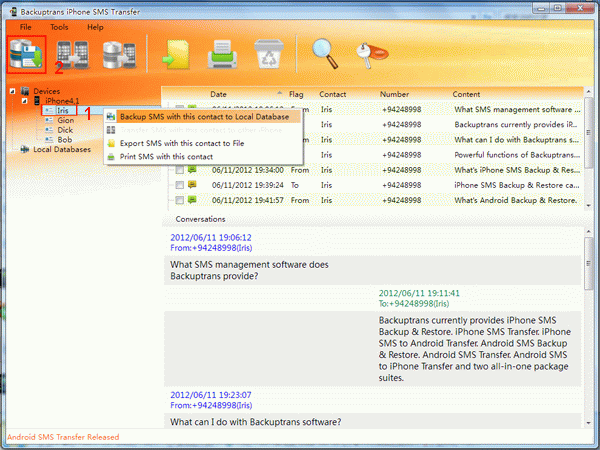Click the message list scroll up arrow
600x450 pixels.
coord(589,91)
